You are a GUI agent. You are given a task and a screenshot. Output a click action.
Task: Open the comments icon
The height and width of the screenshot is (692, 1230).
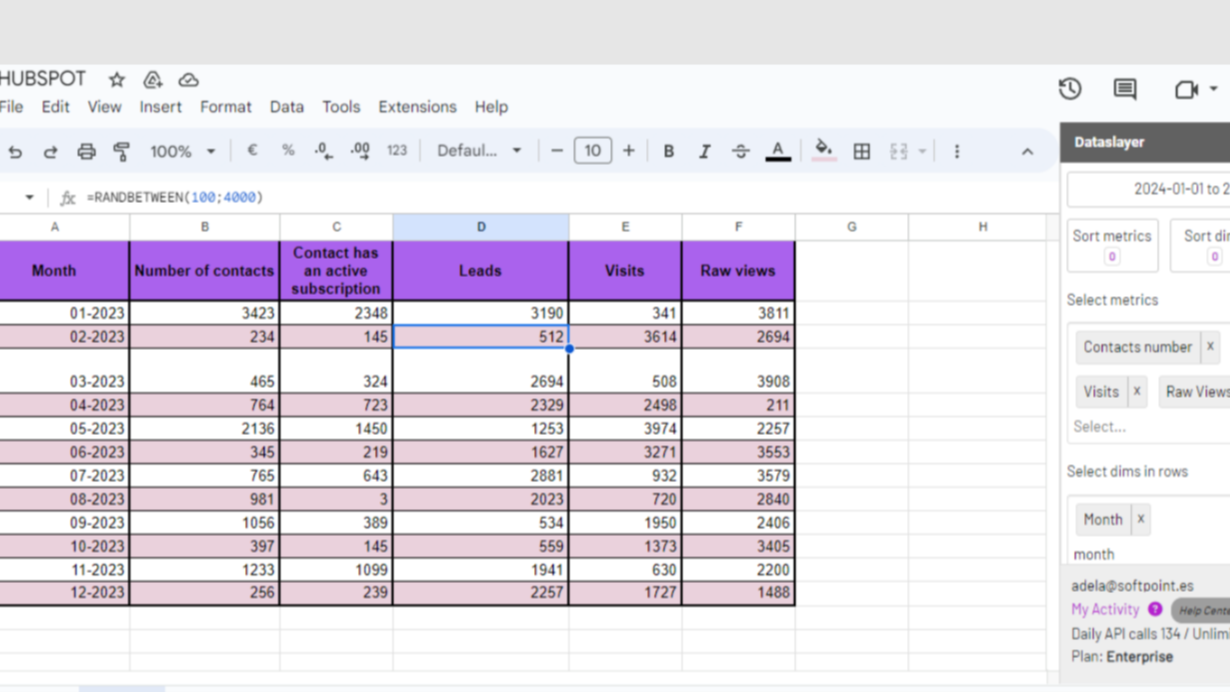(x=1125, y=89)
